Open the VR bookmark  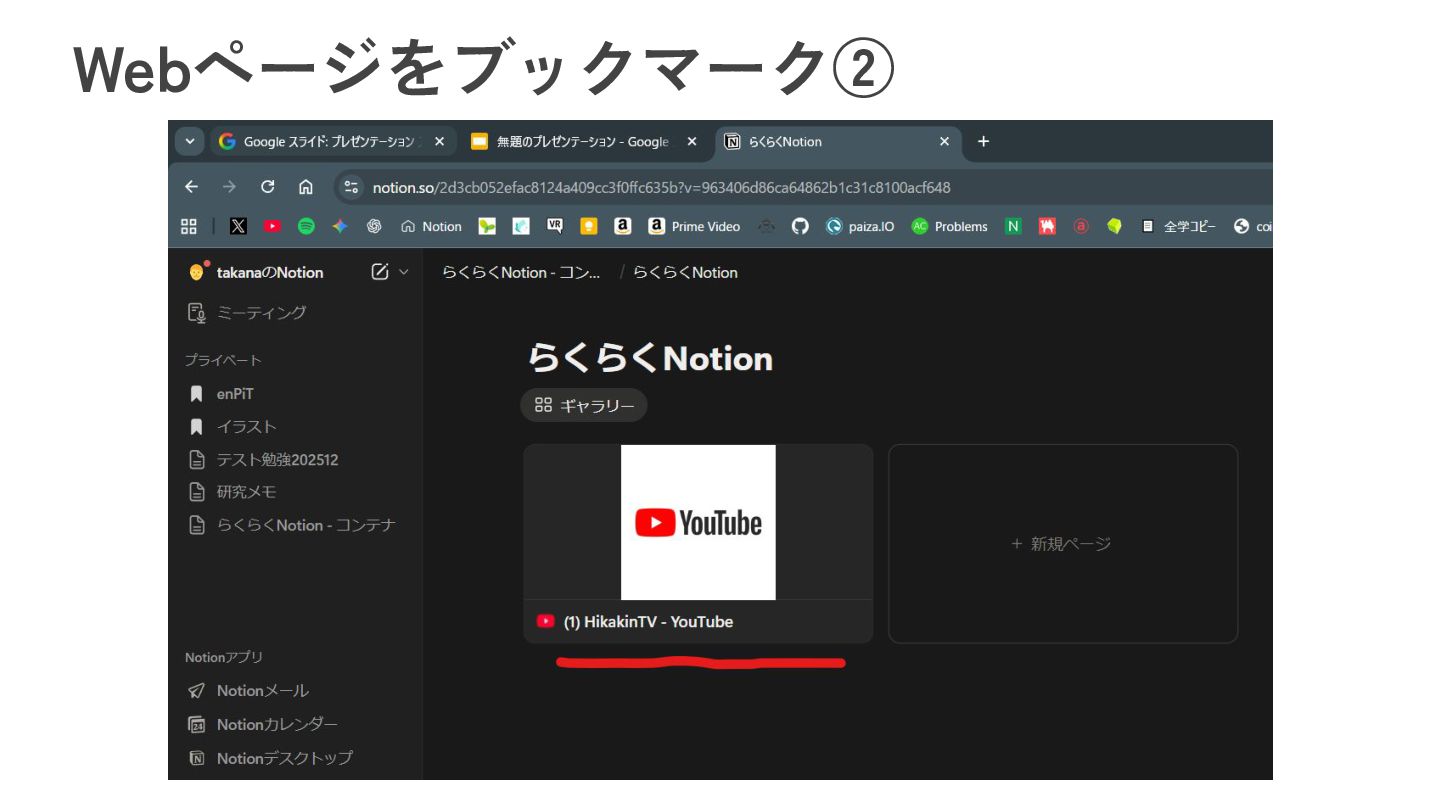[555, 227]
